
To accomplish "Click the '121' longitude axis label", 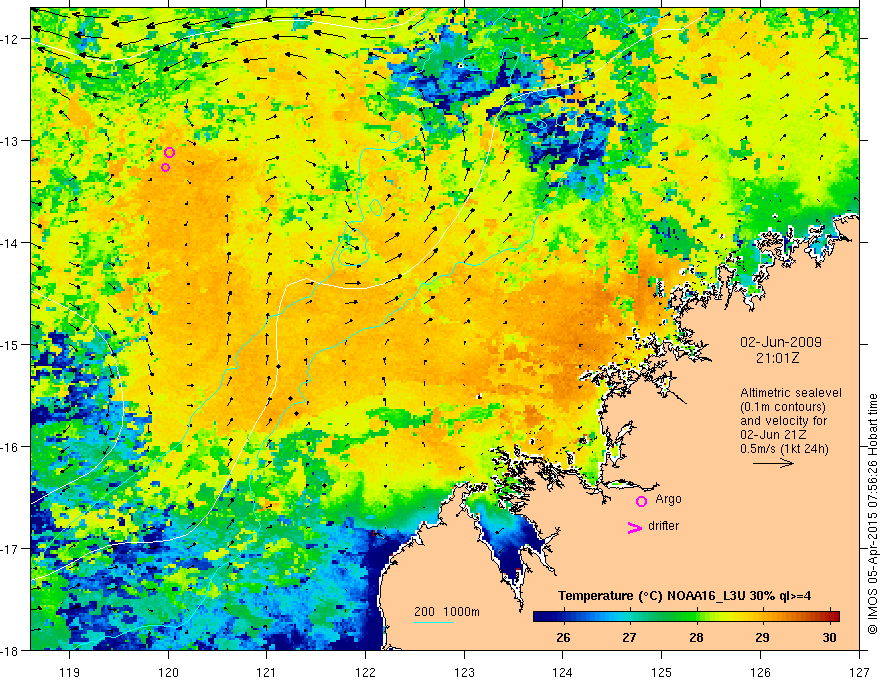I will (x=267, y=672).
